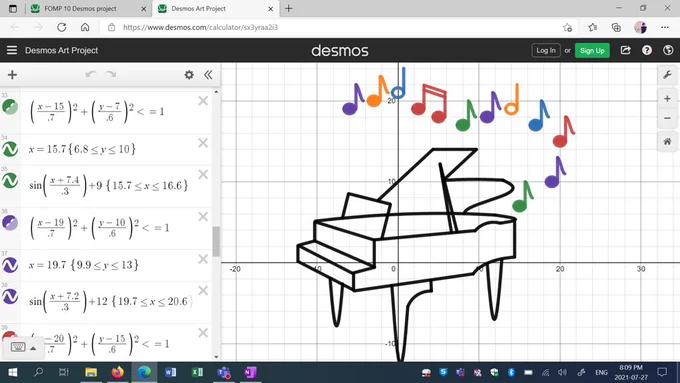Image resolution: width=680 pixels, height=383 pixels.
Task: Close the FOMP 10 Desmos project tab
Action: (144, 9)
